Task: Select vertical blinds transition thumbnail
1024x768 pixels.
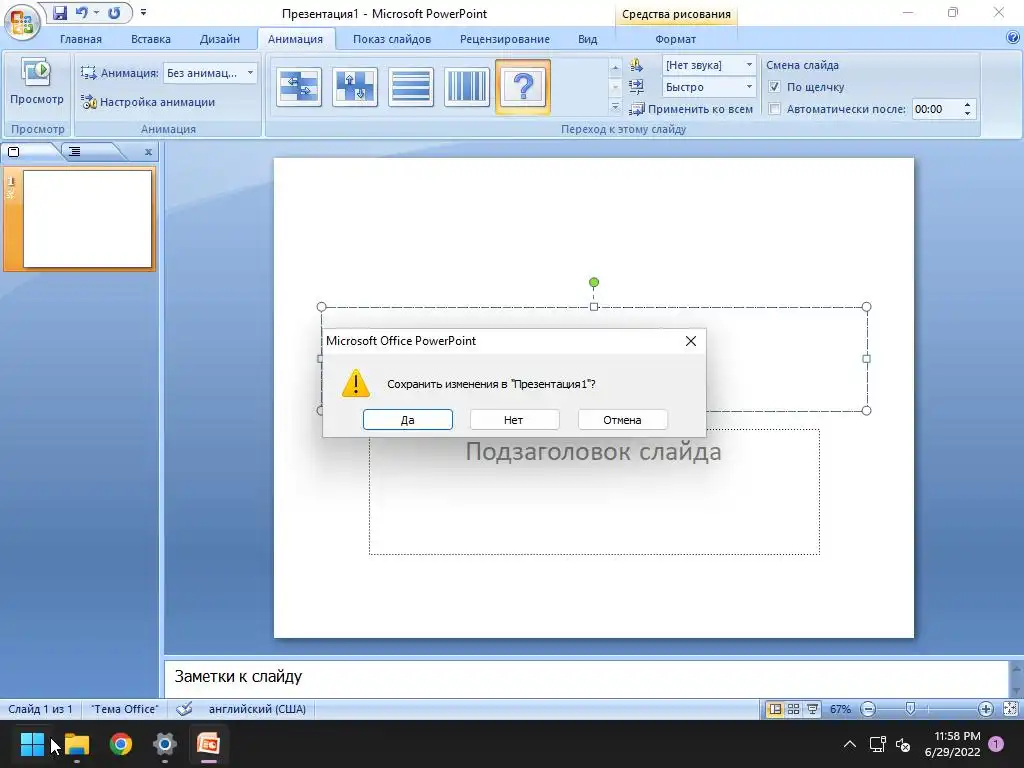Action: click(467, 86)
